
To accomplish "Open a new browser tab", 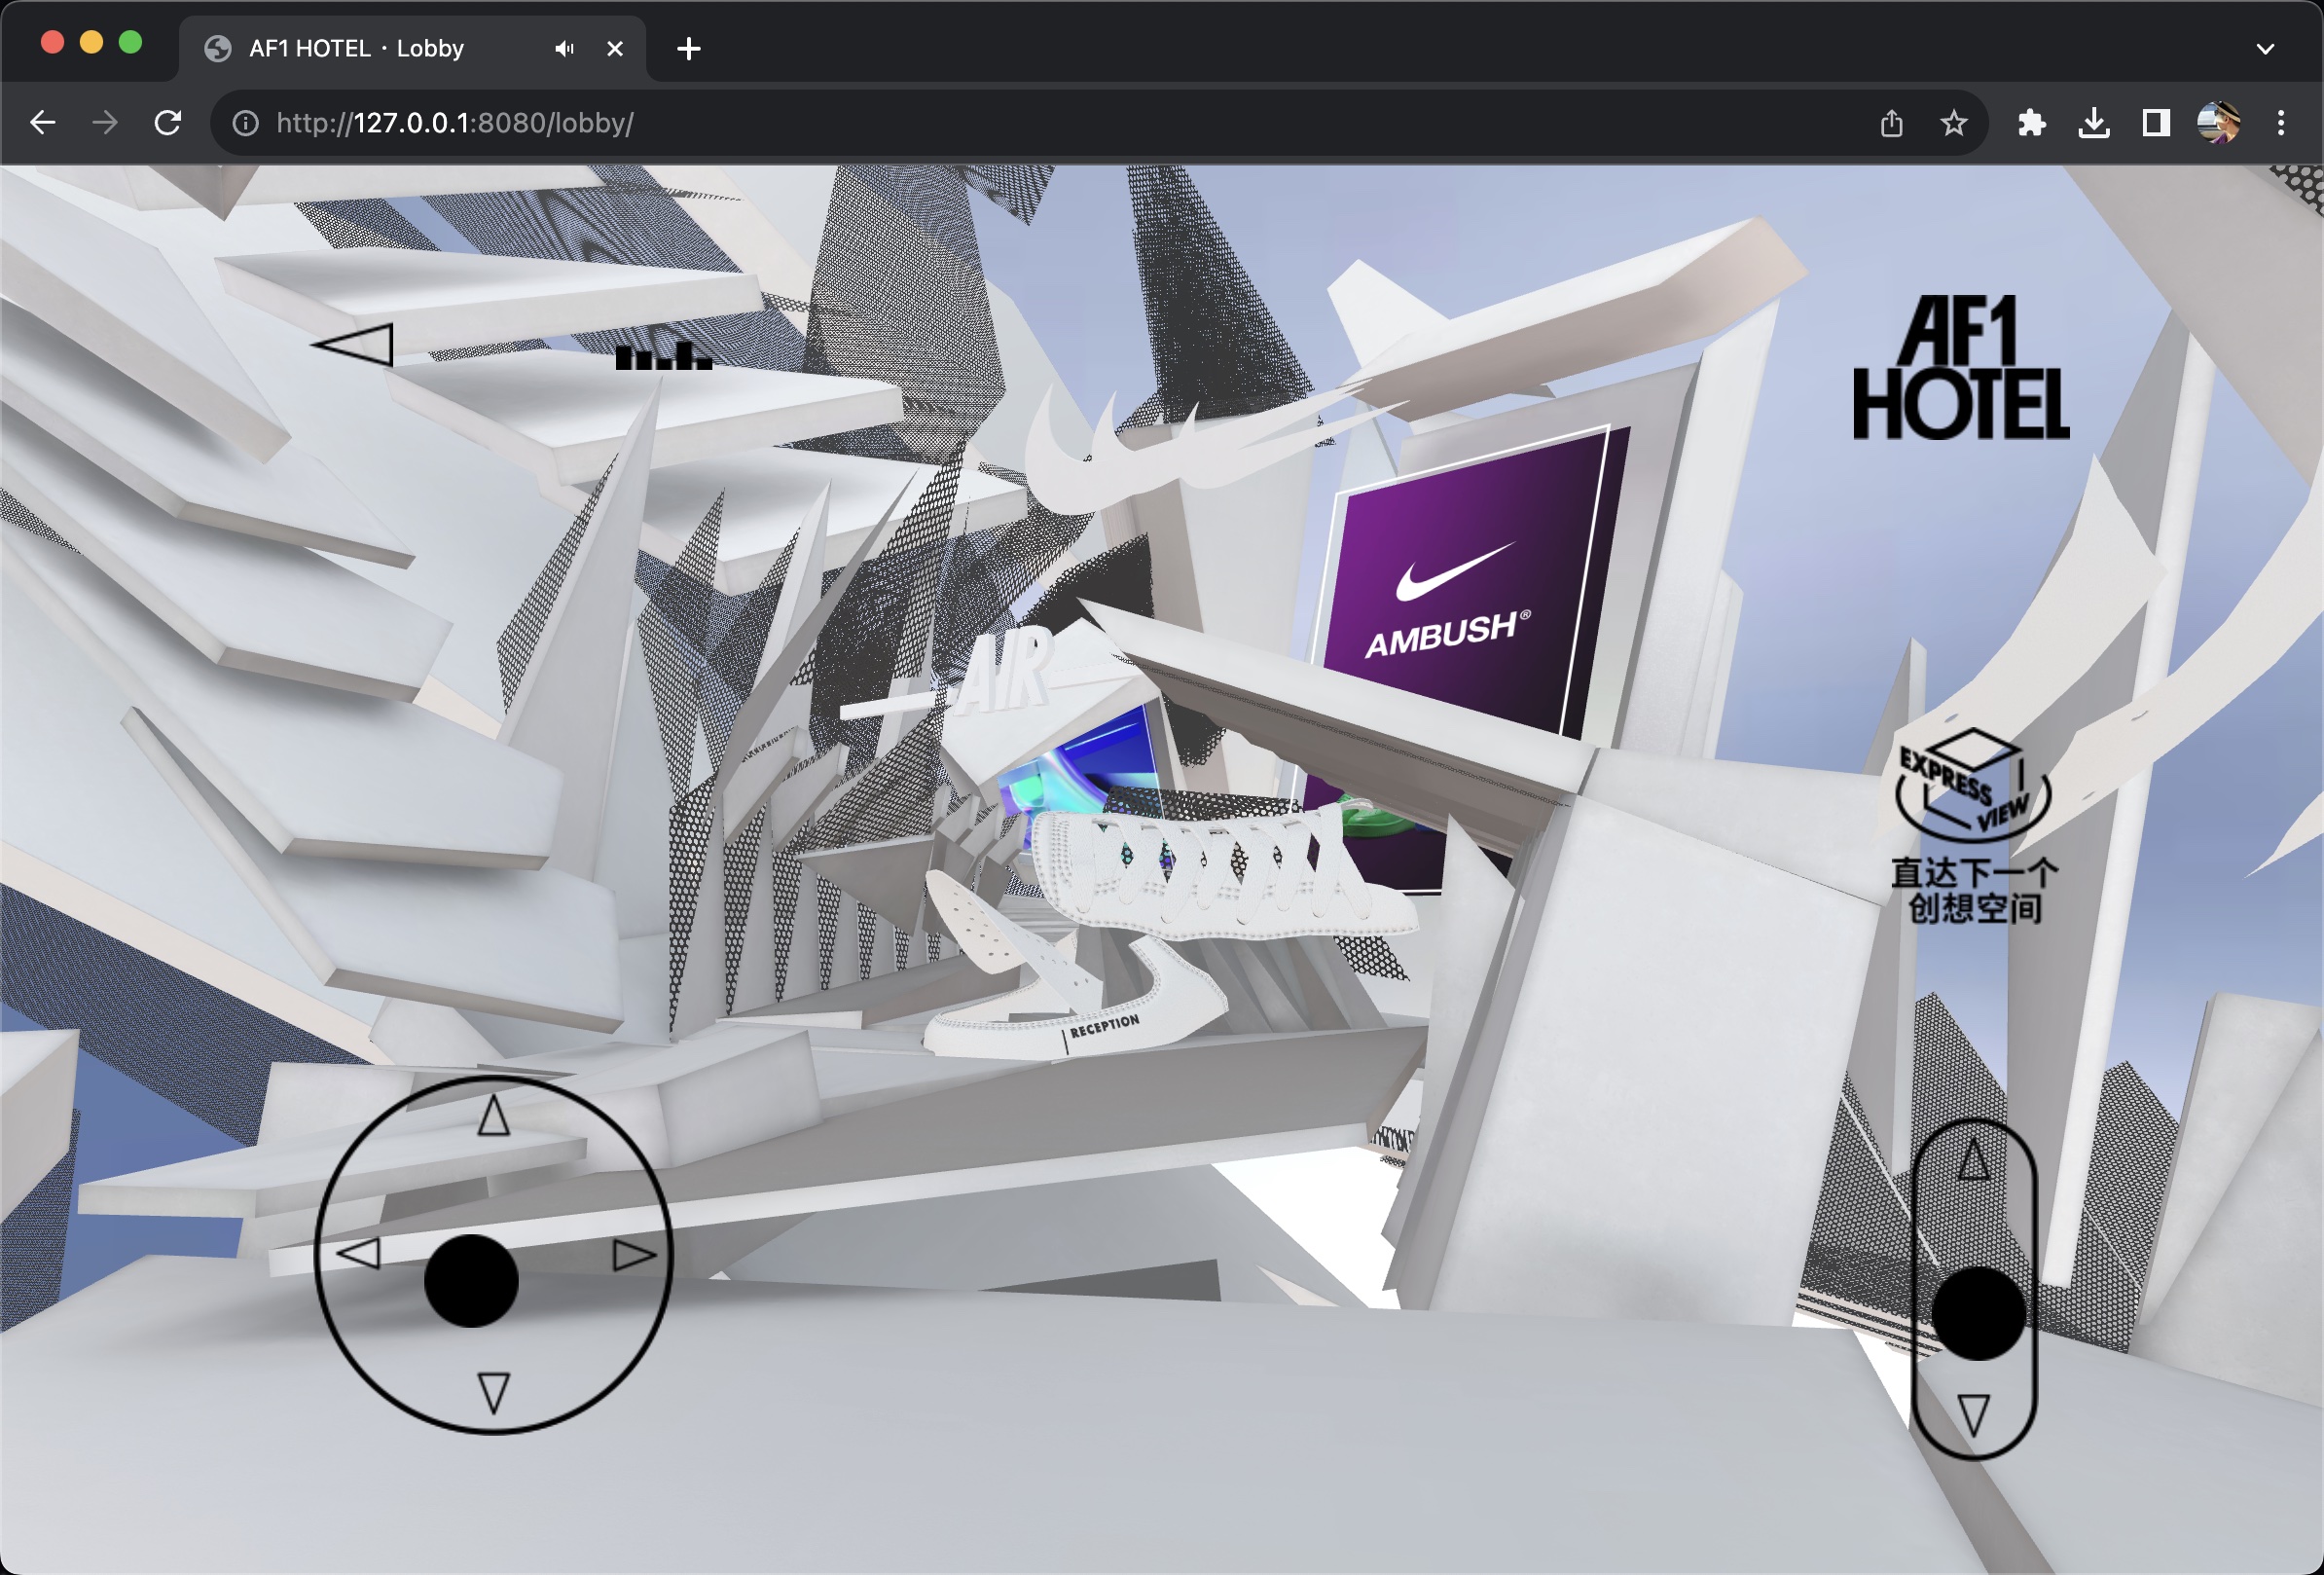I will 688,48.
